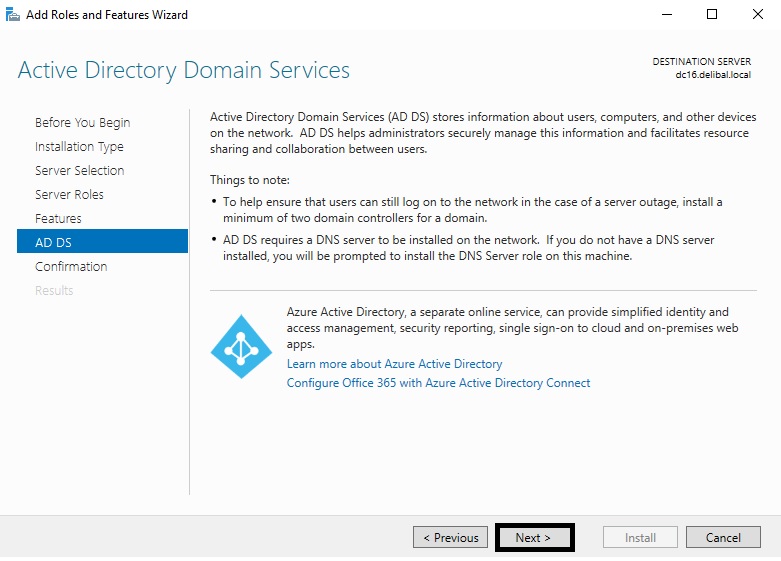Go back with the Previous button
781x561 pixels.
[450, 537]
